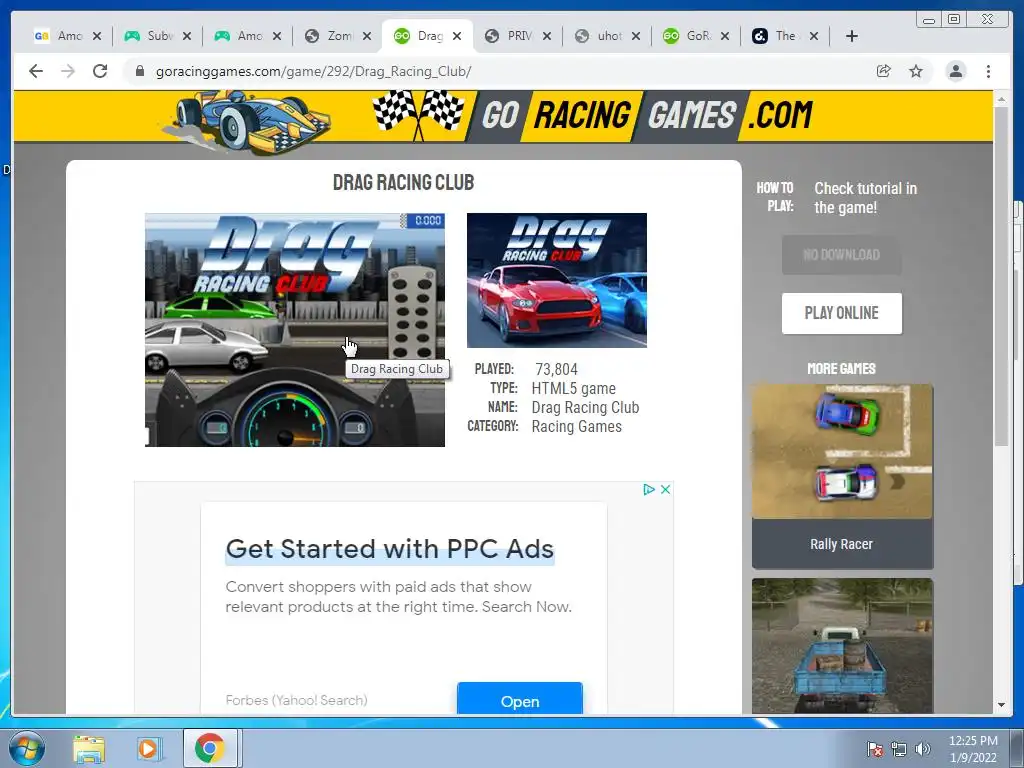Screen dimensions: 1024x768
Task: Click the page scroll up arrow
Action: [x=1001, y=99]
